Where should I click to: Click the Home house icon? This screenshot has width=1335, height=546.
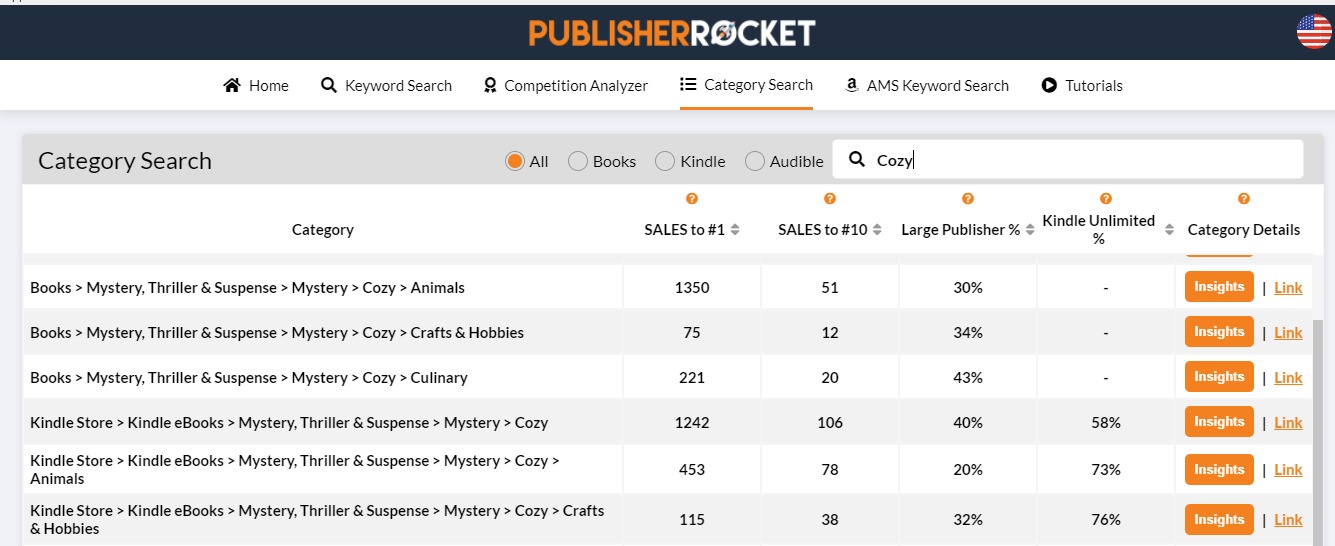[x=232, y=85]
